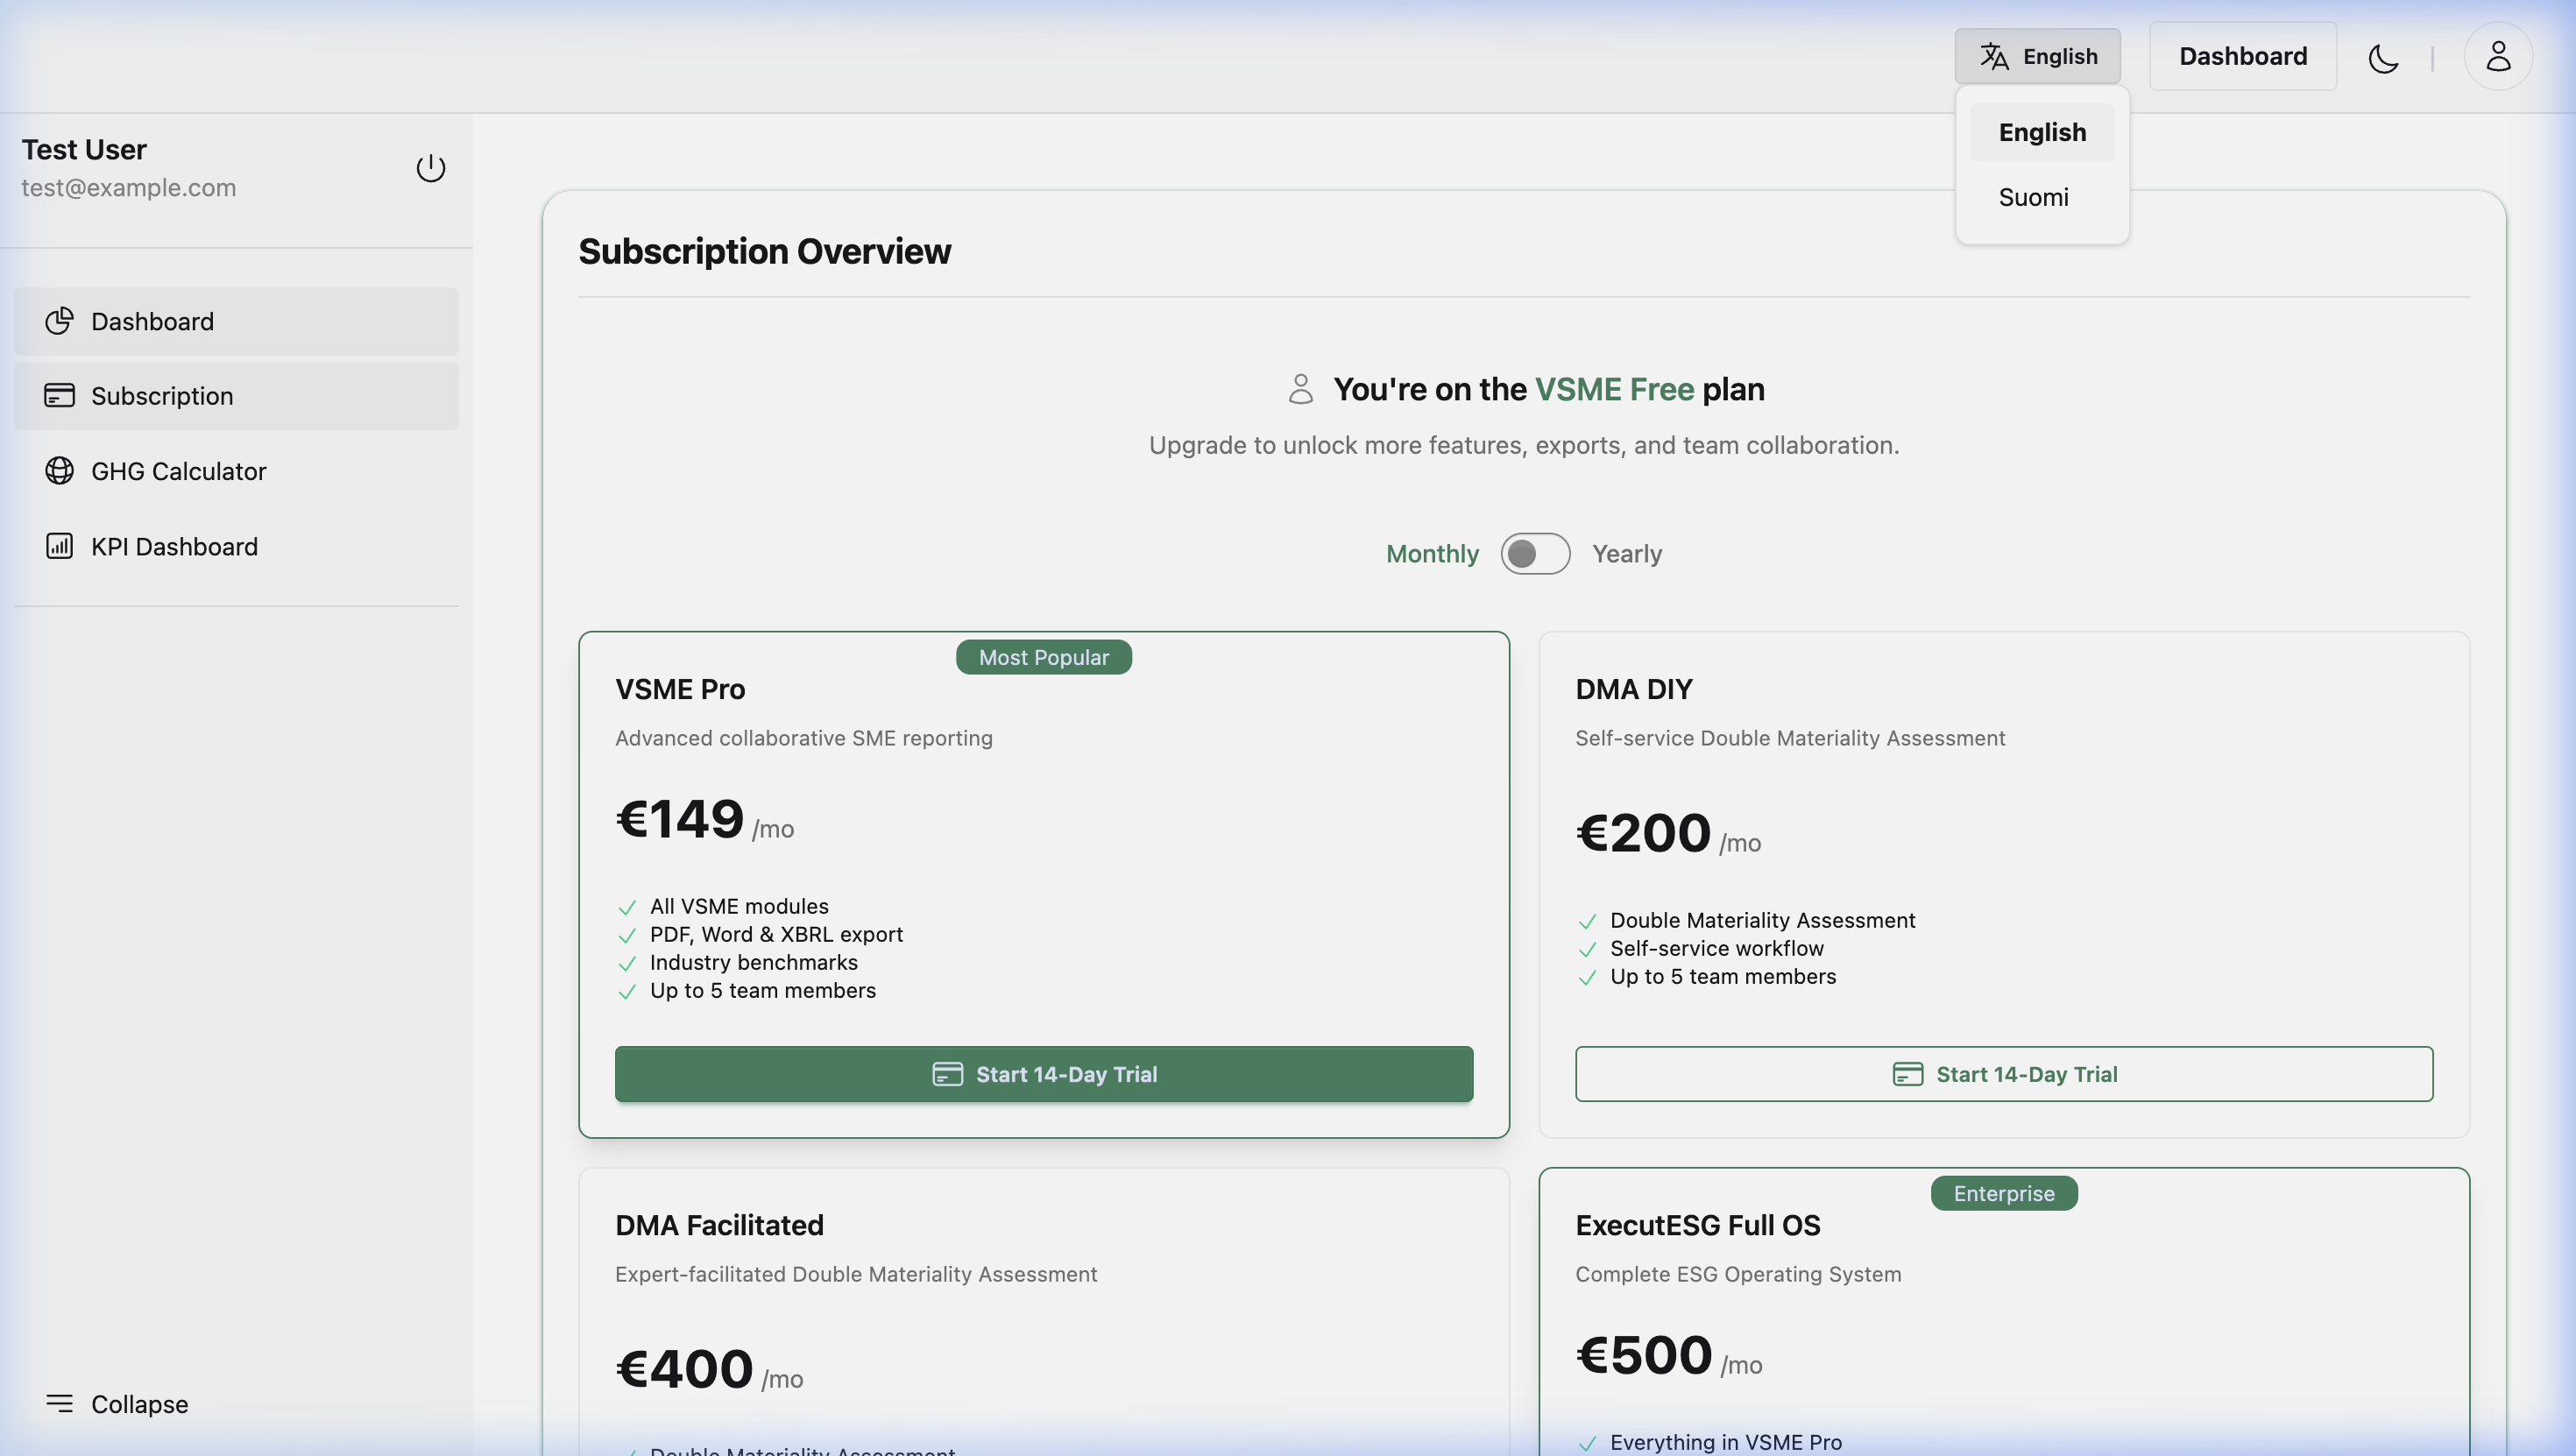Open the user profile icon top right
Viewport: 2576px width, 1456px height.
pyautogui.click(x=2497, y=57)
